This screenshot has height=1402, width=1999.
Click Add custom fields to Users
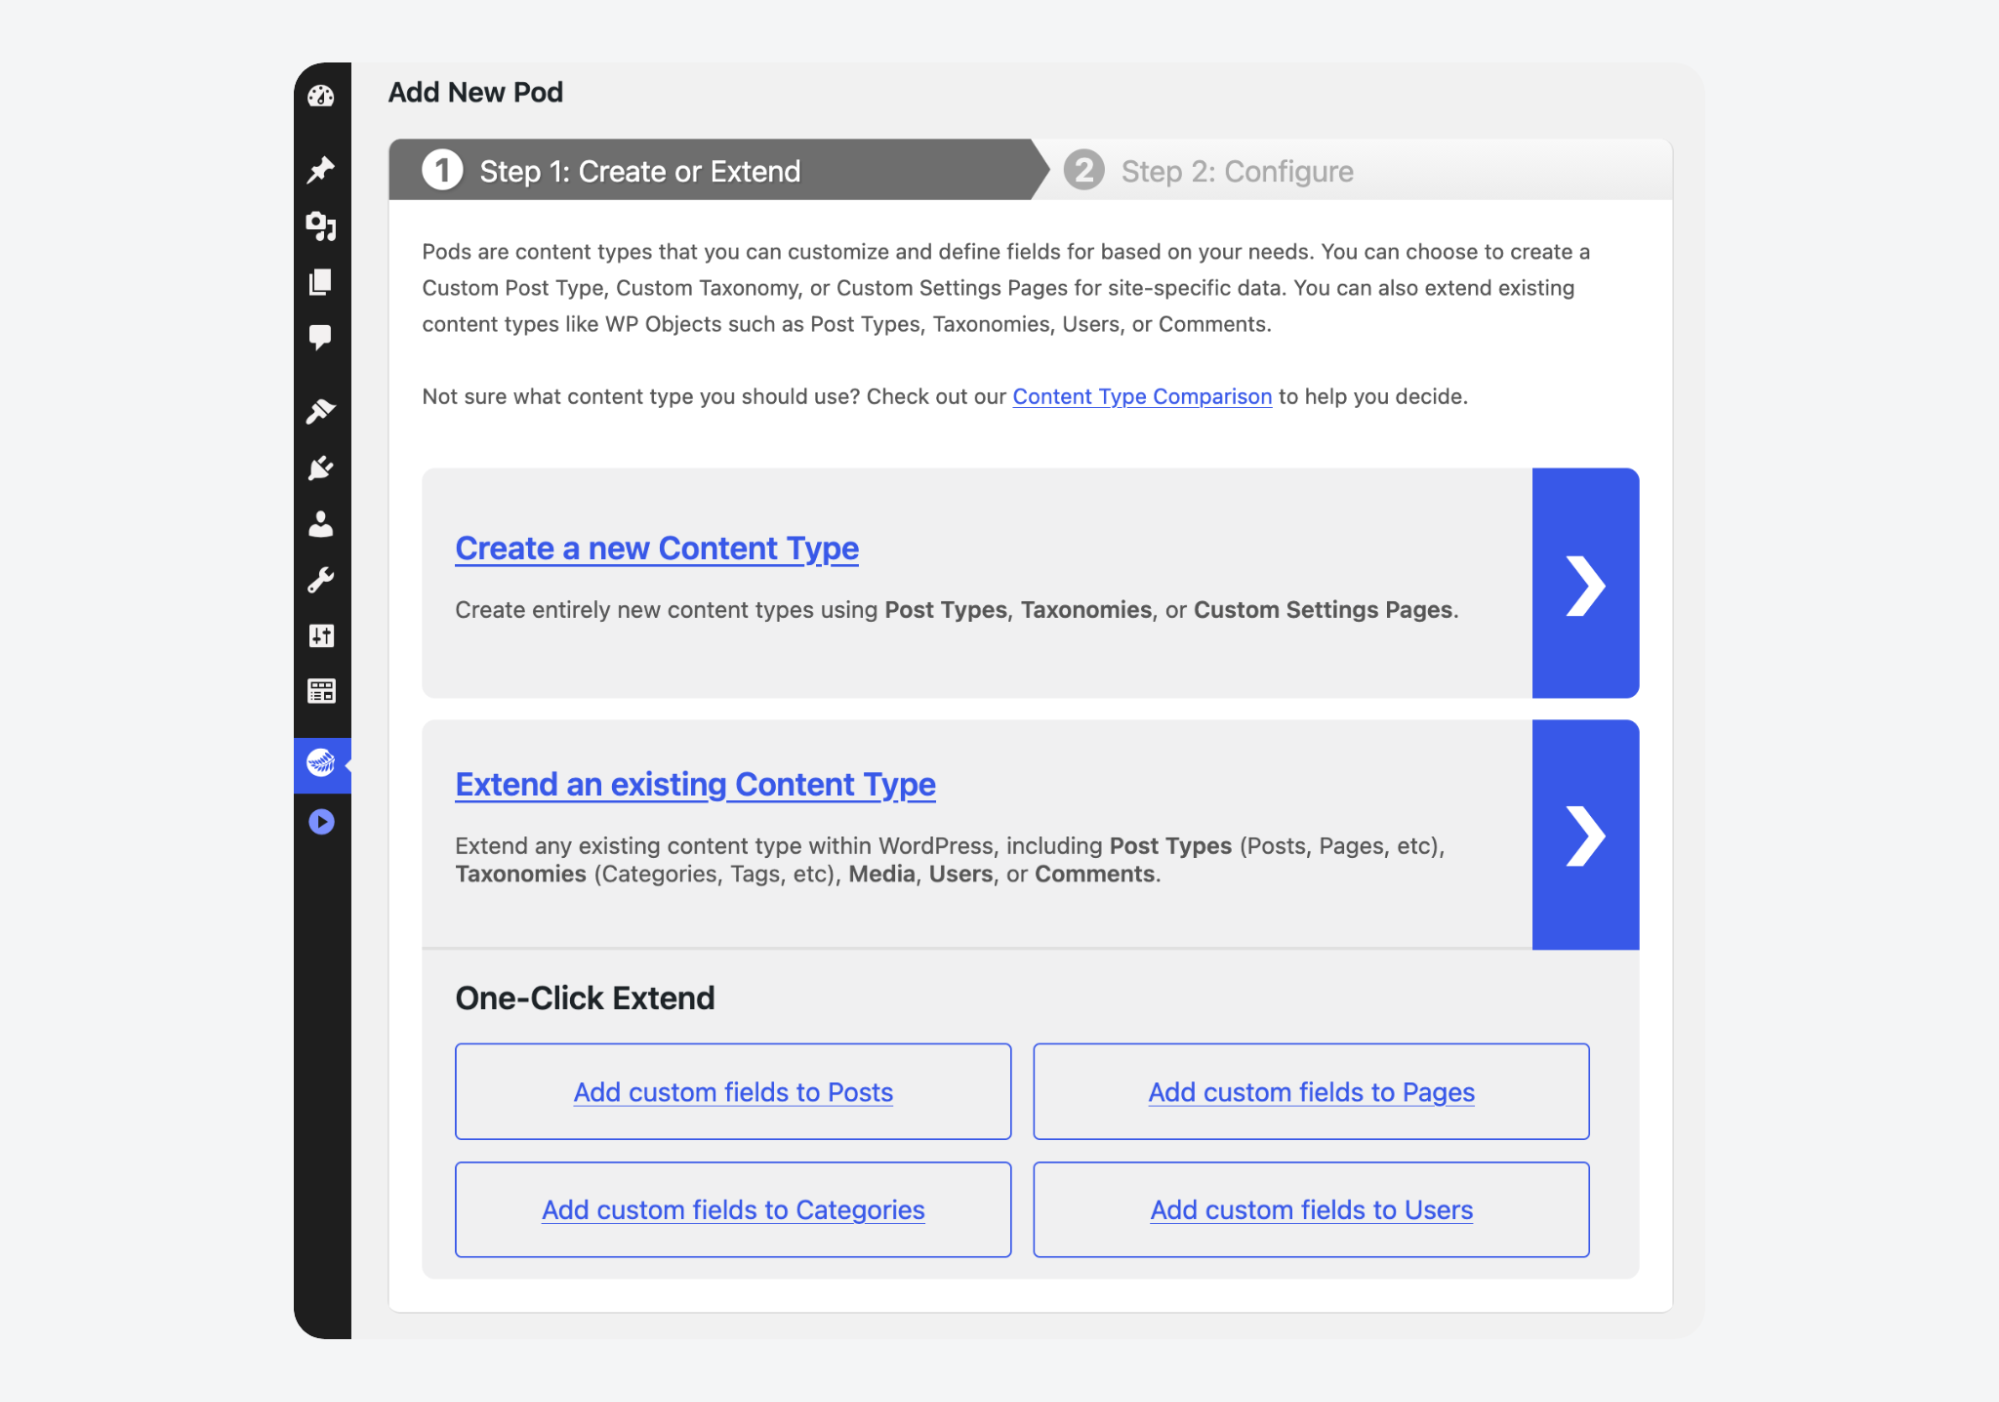tap(1310, 1209)
